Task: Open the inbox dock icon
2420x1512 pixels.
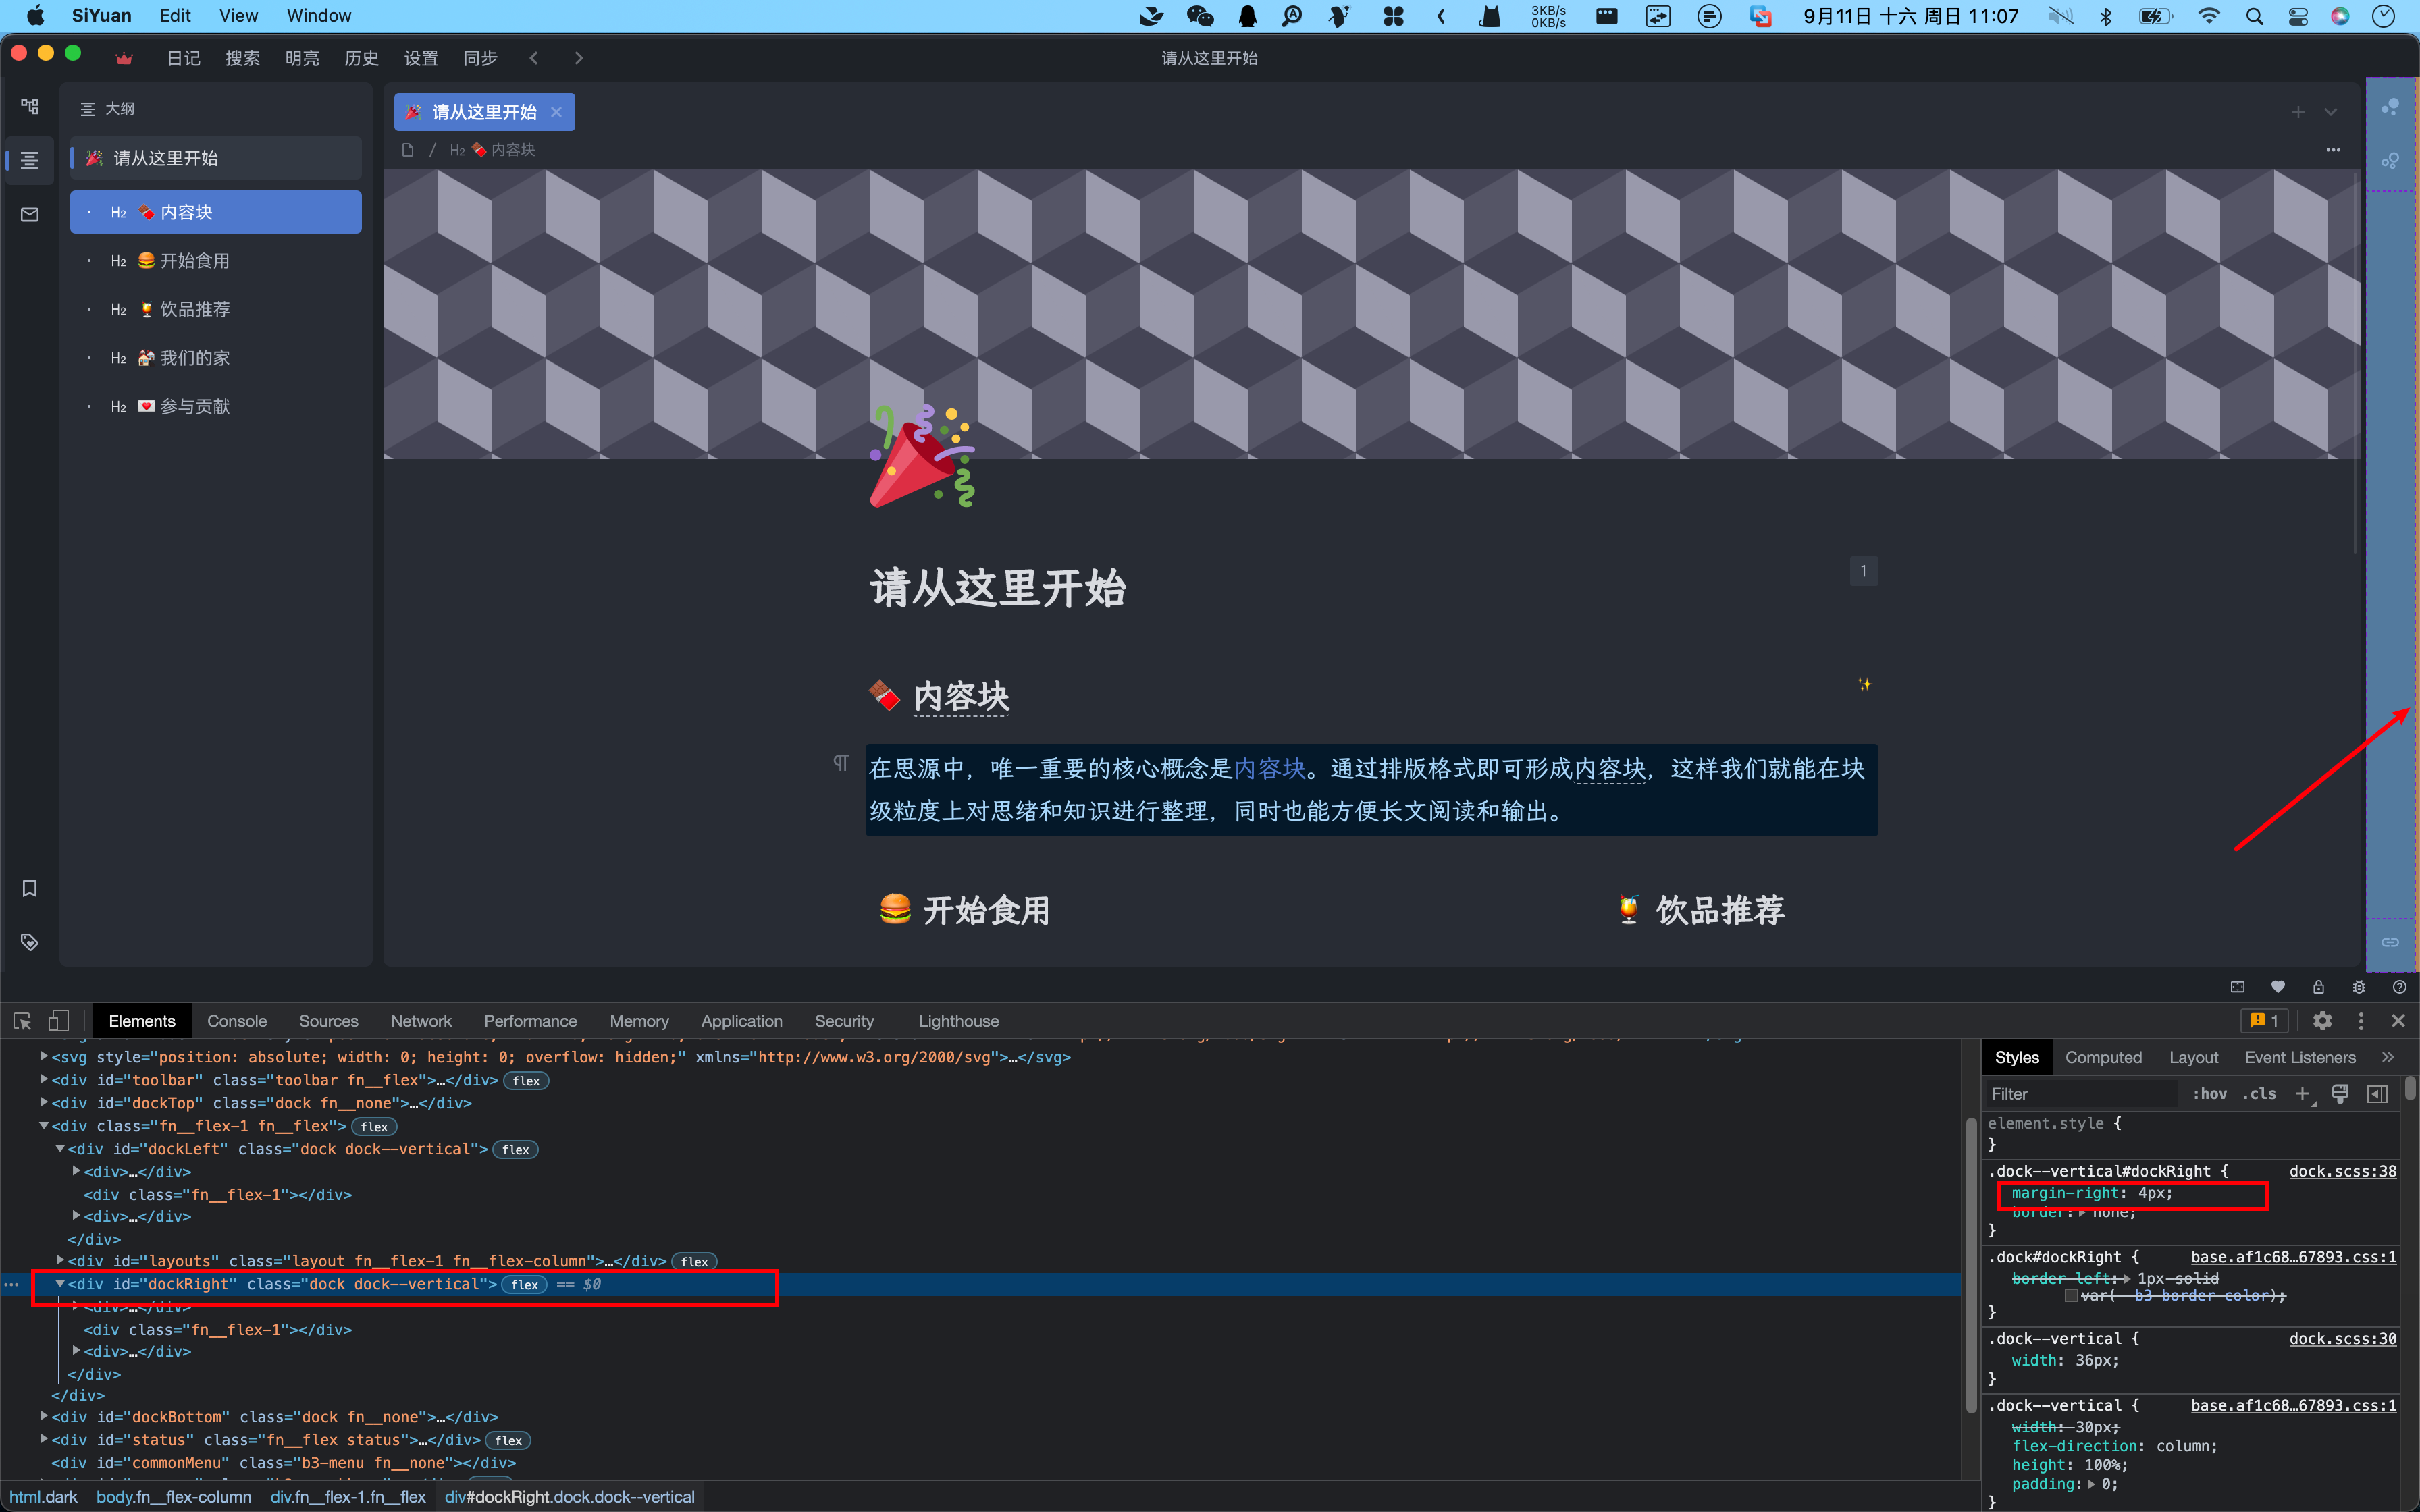Action: coord(29,214)
